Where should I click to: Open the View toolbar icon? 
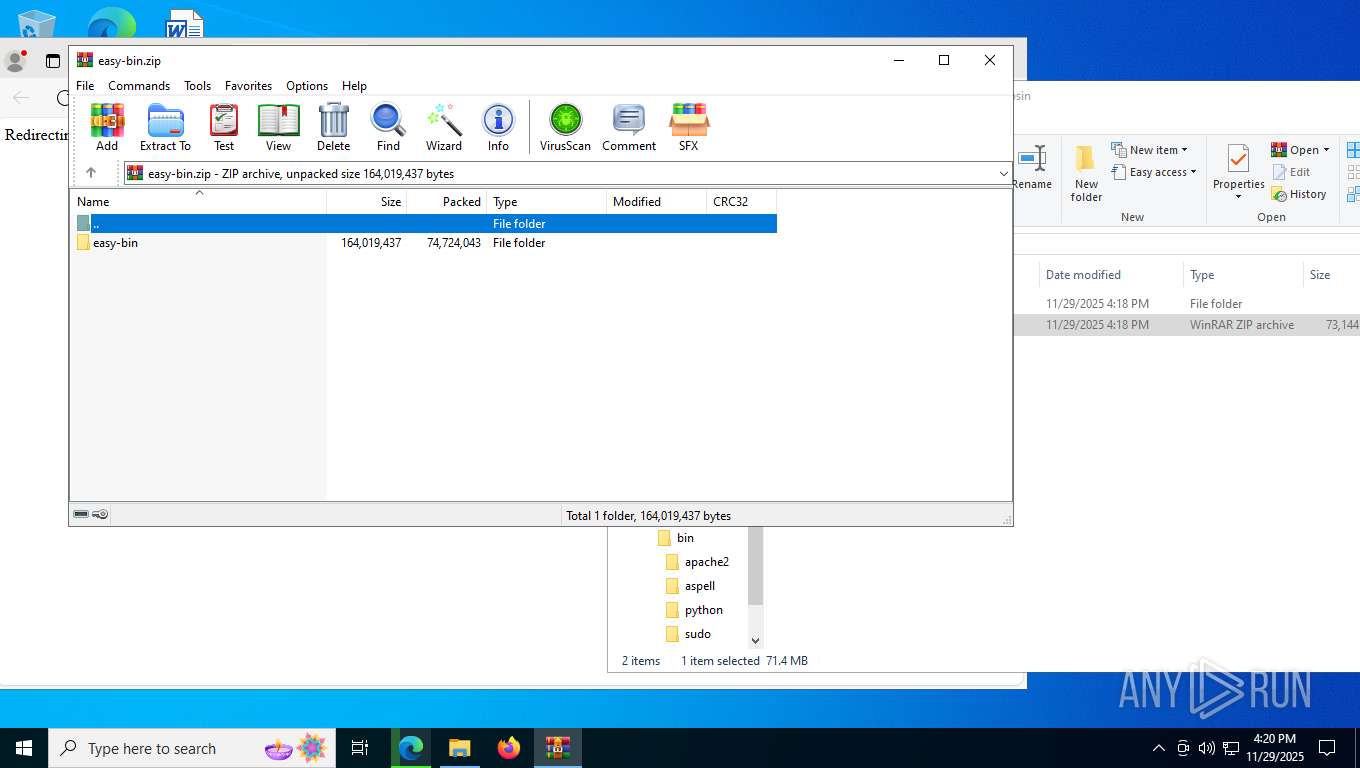278,127
